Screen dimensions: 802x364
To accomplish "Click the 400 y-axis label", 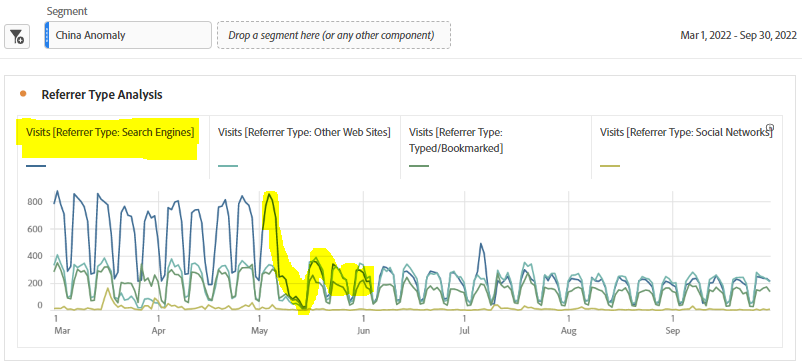I will [x=34, y=256].
